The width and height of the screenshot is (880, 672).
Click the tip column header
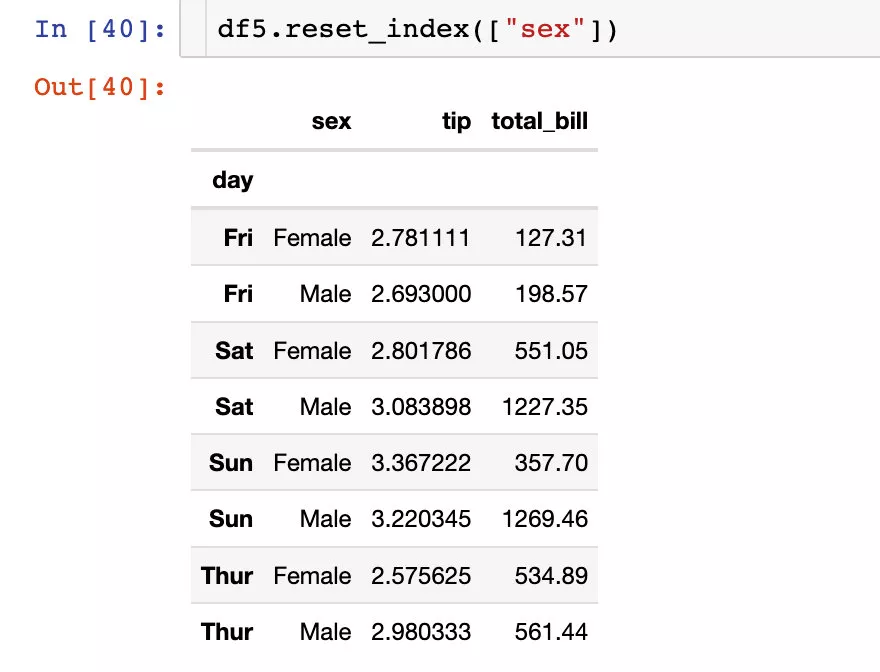tap(456, 121)
